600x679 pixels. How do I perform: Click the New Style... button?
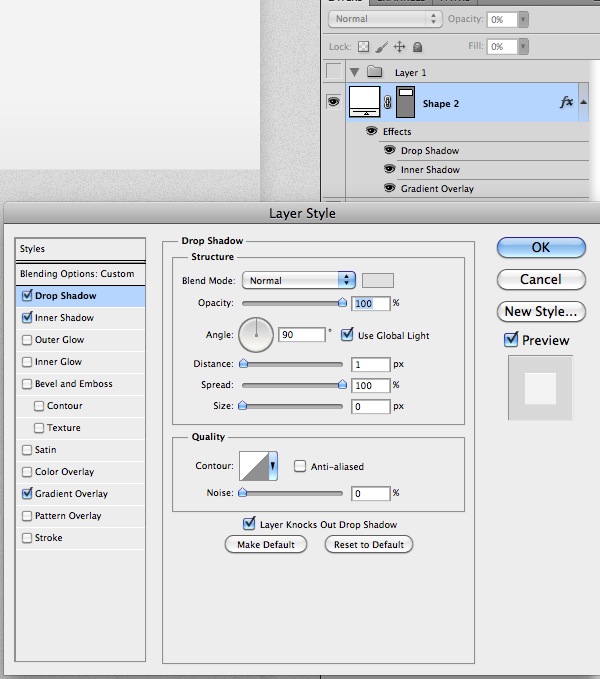pos(541,312)
